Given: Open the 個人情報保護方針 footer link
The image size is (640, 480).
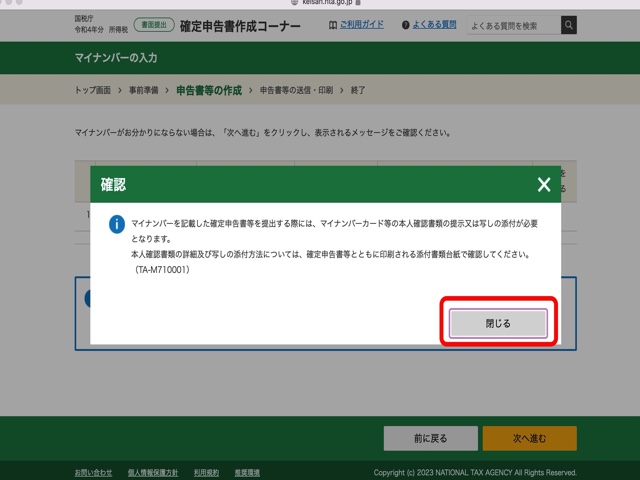Looking at the screenshot, I should 153,472.
